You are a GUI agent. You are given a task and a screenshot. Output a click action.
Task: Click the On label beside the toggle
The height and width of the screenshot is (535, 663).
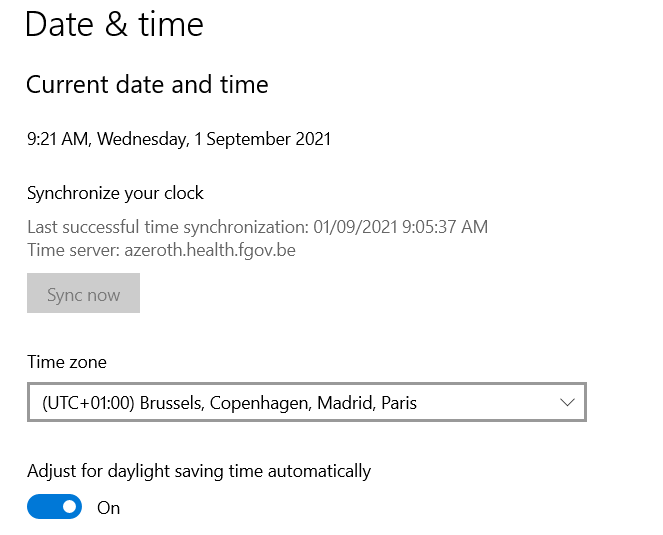coord(108,508)
